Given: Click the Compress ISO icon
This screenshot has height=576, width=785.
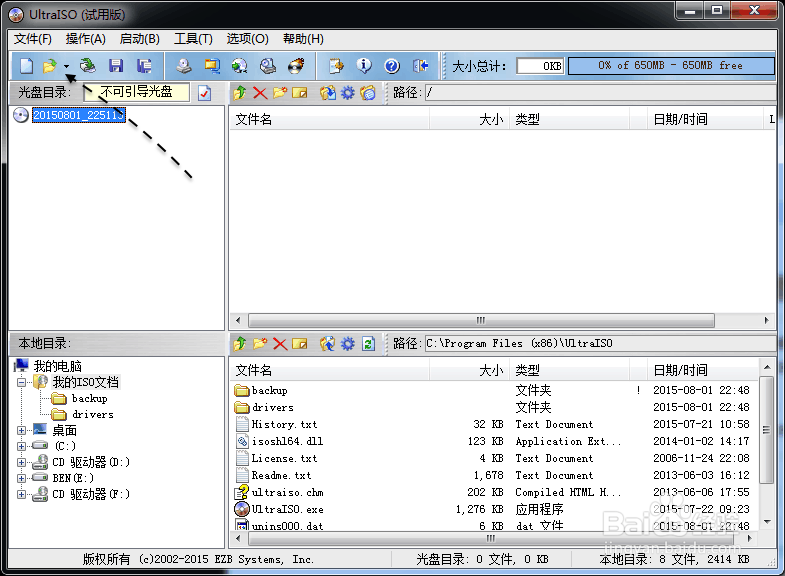Looking at the screenshot, I should tap(212, 66).
